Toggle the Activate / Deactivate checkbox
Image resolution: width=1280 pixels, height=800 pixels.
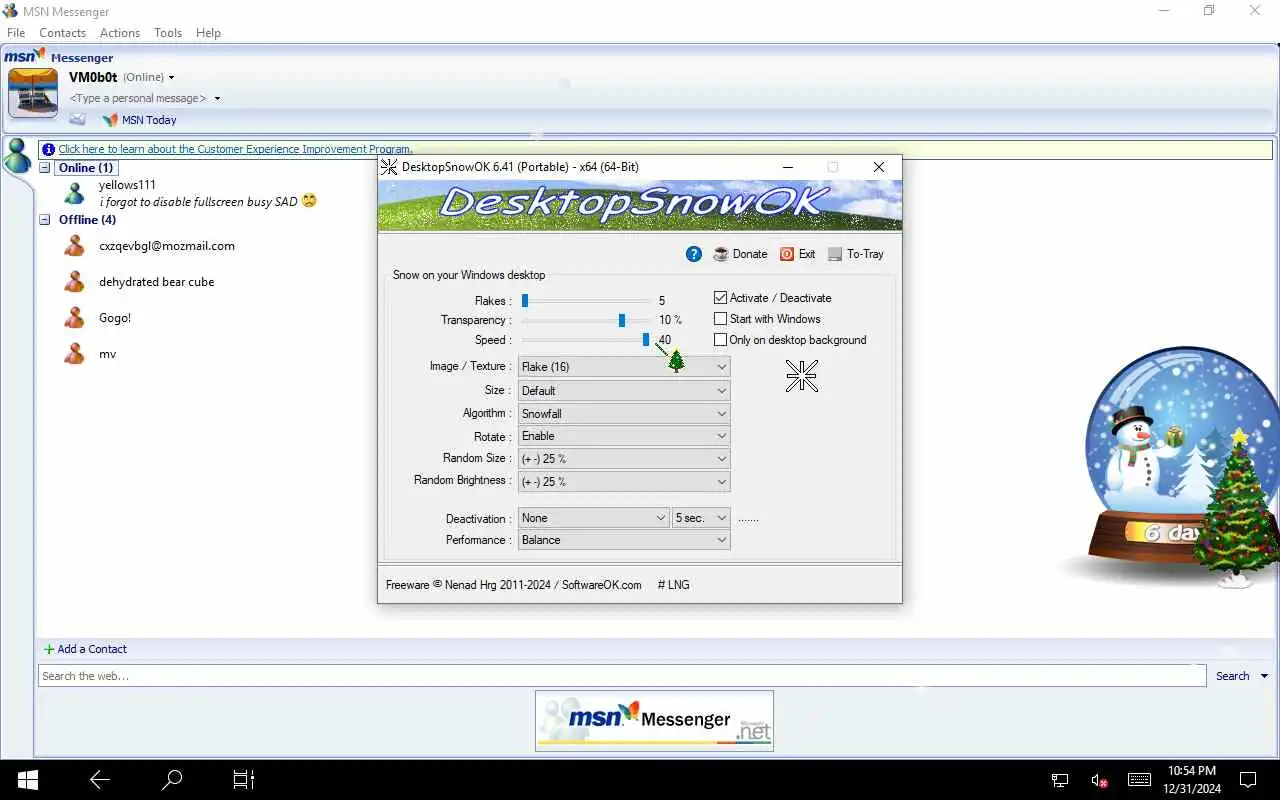click(x=720, y=298)
